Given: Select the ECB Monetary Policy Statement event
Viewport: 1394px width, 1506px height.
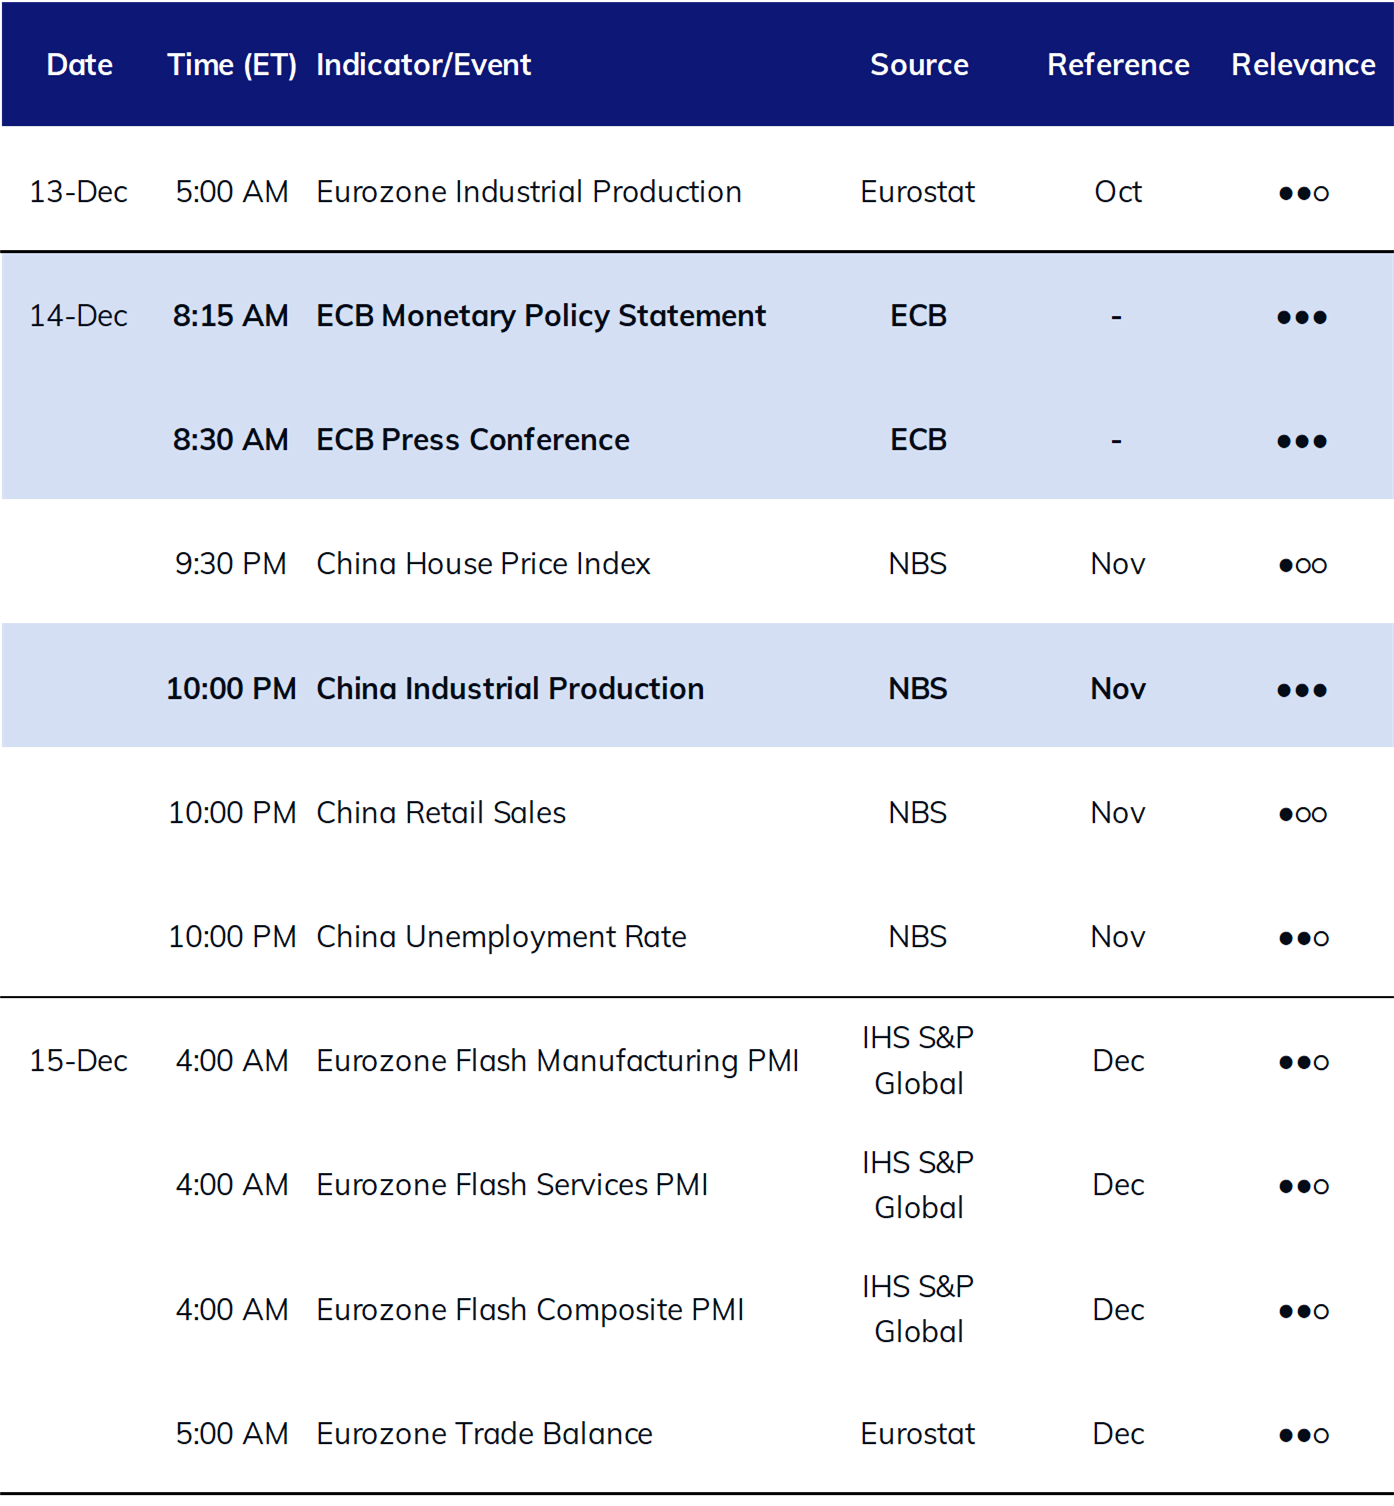Looking at the screenshot, I should point(541,316).
